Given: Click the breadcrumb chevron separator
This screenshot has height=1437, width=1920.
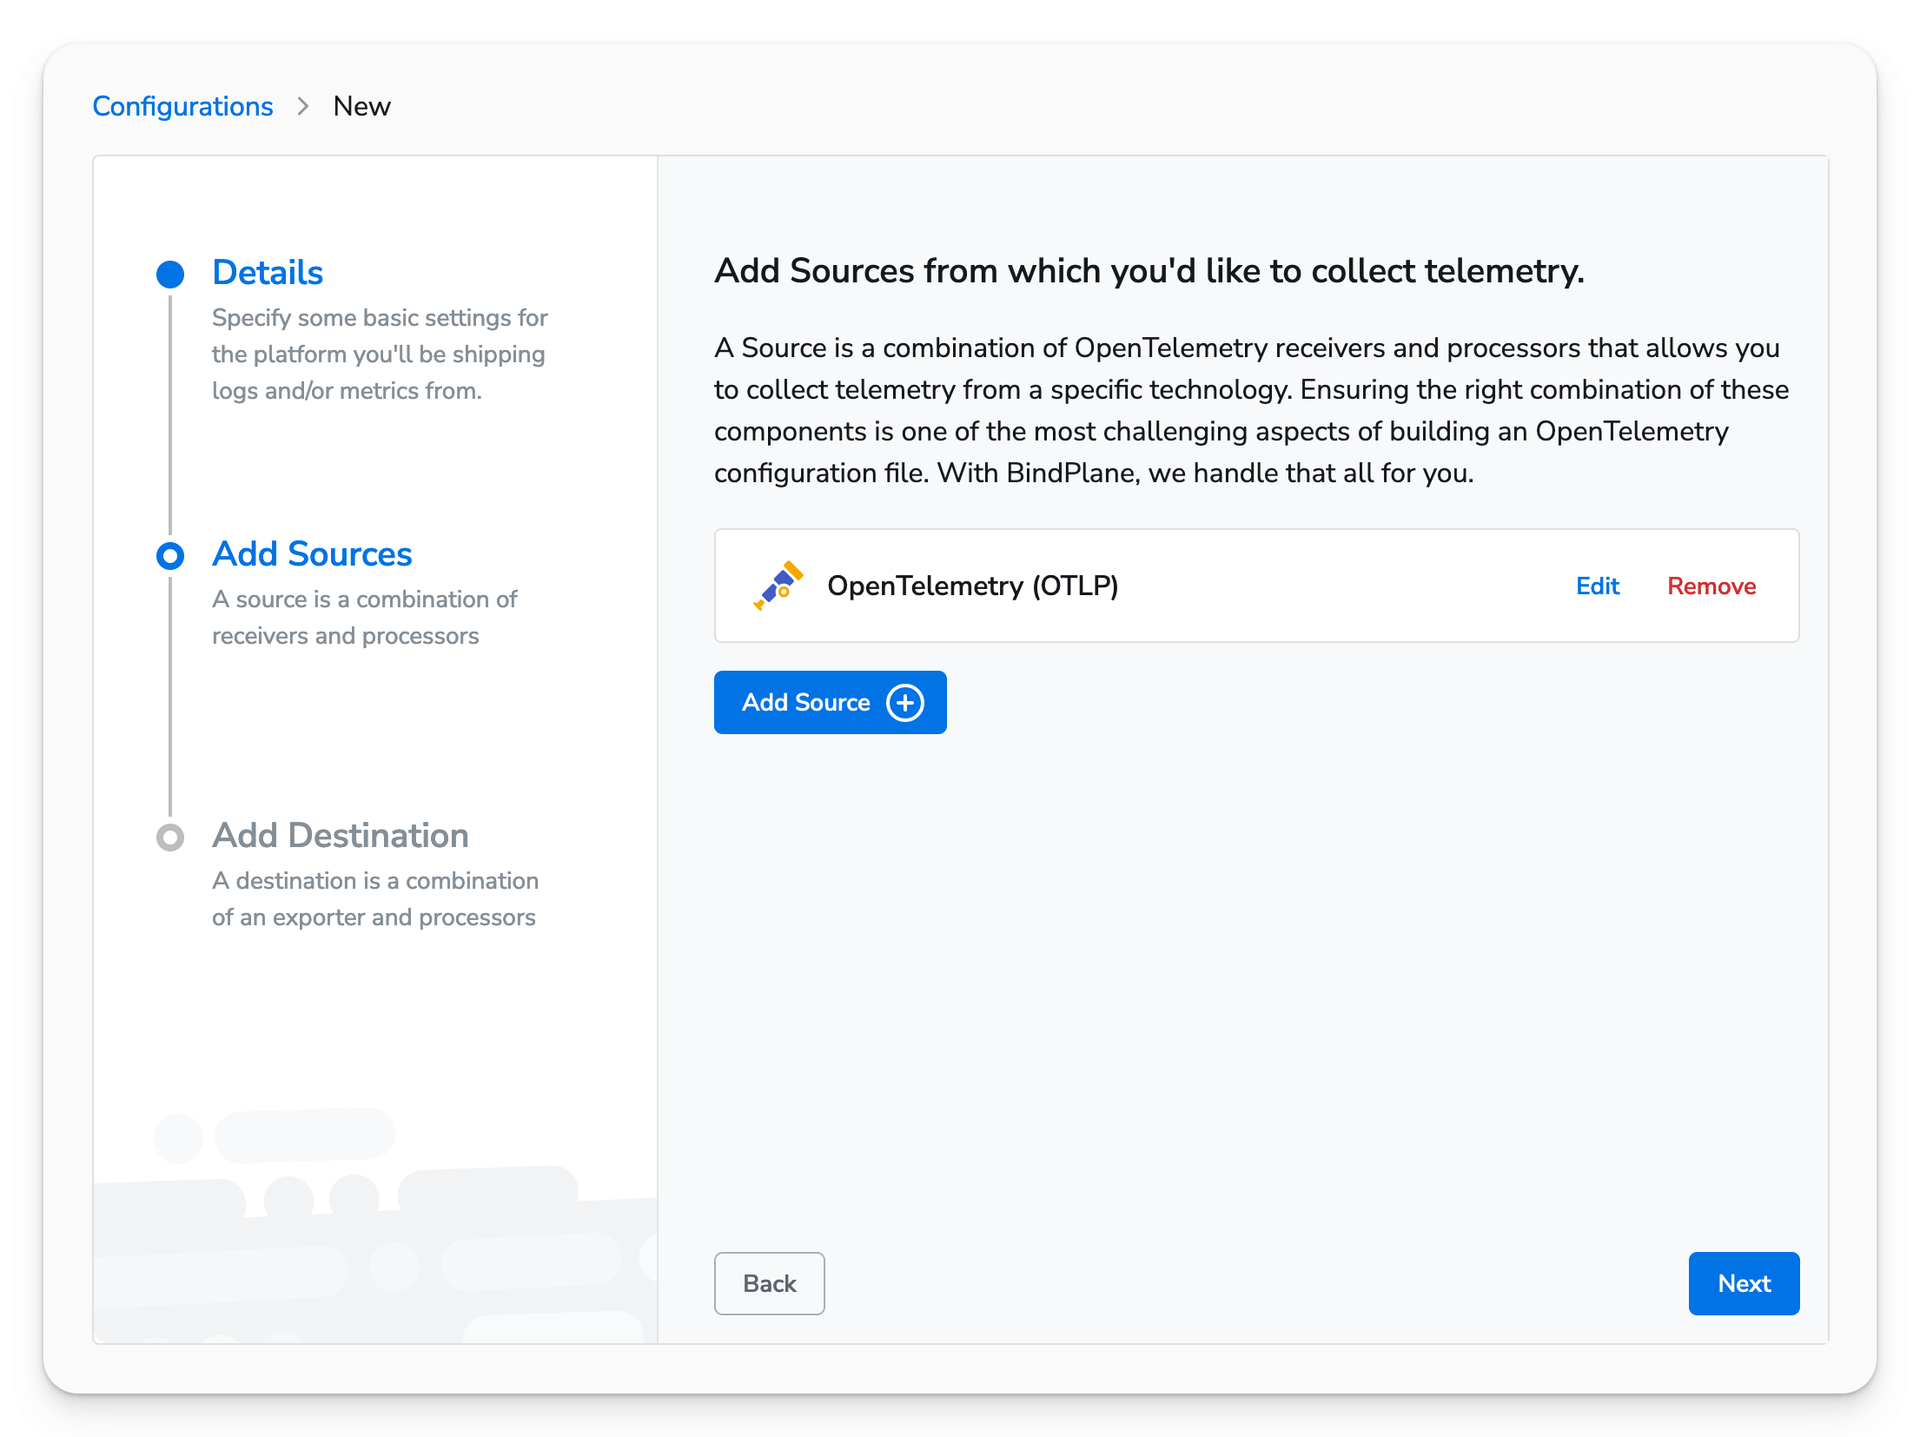Looking at the screenshot, I should [303, 106].
